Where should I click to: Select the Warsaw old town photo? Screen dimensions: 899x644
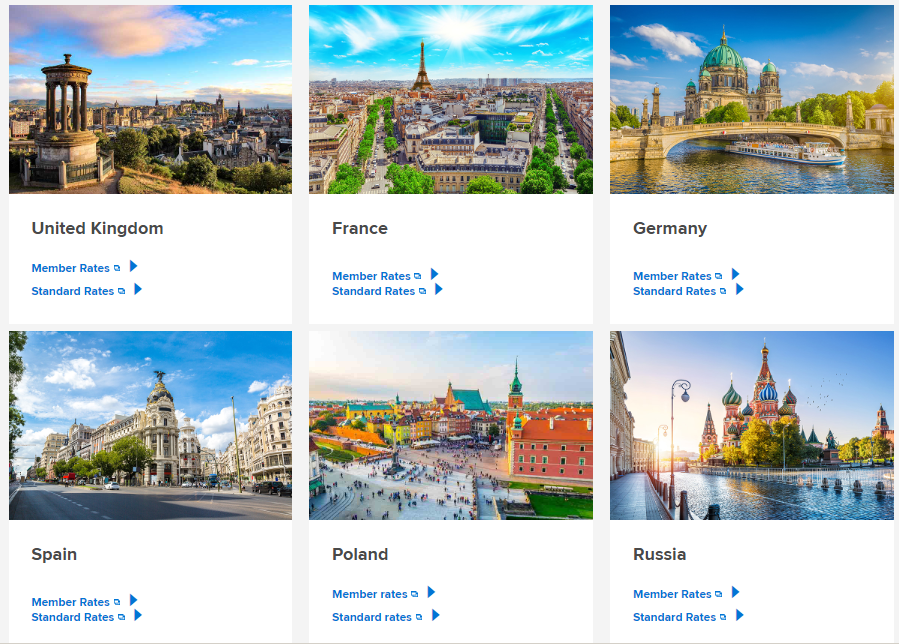[x=451, y=426]
